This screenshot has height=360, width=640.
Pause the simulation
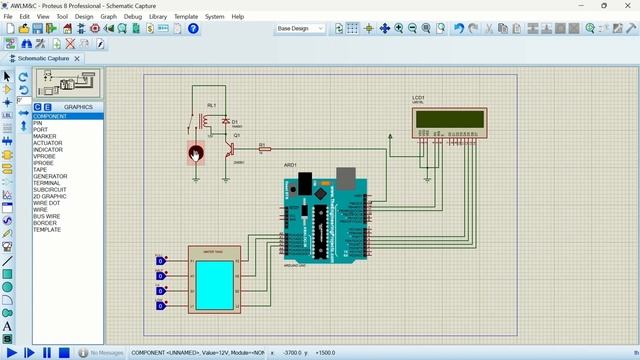47,353
